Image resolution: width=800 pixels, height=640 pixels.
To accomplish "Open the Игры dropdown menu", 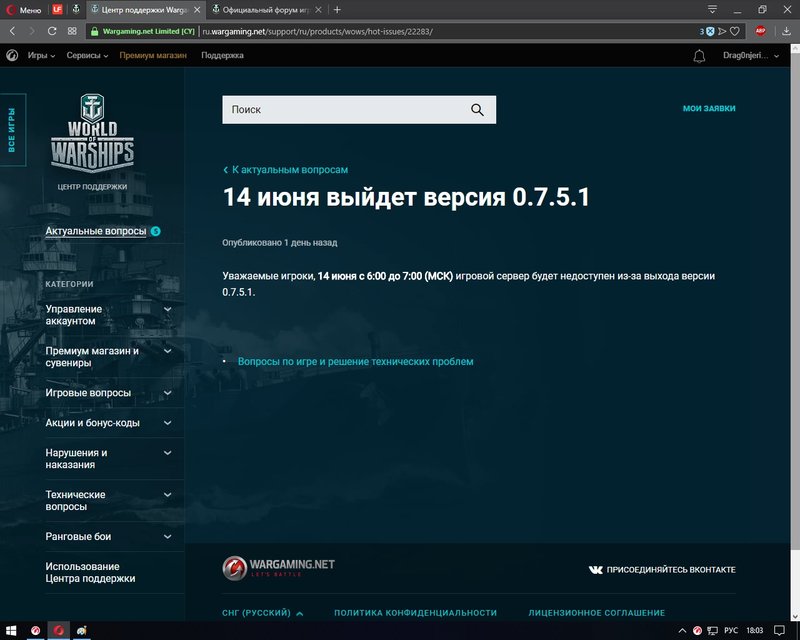I will 41,55.
